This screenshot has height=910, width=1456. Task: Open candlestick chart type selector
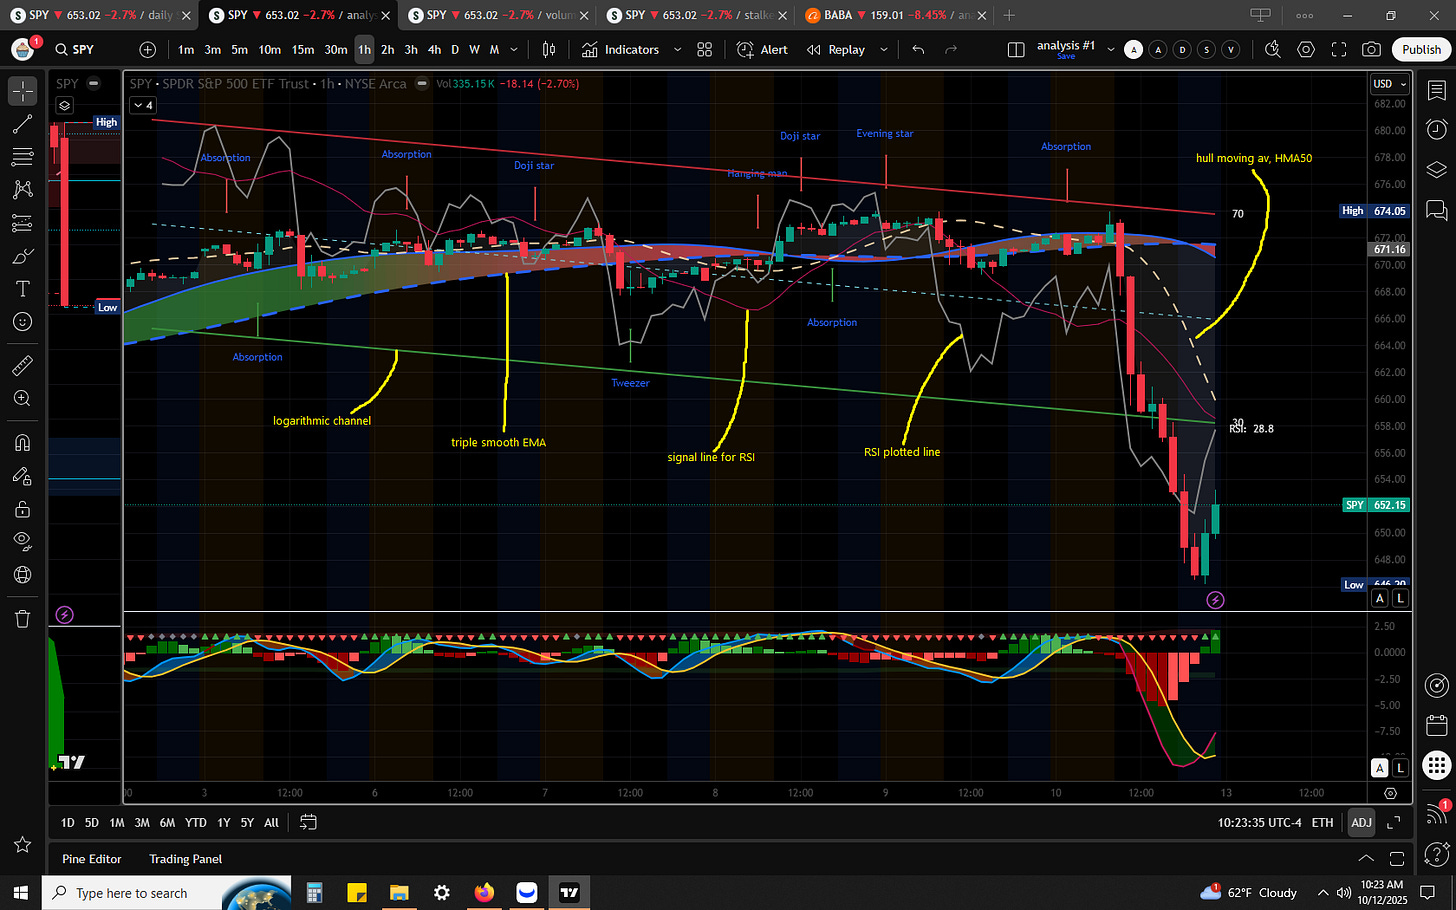(549, 49)
